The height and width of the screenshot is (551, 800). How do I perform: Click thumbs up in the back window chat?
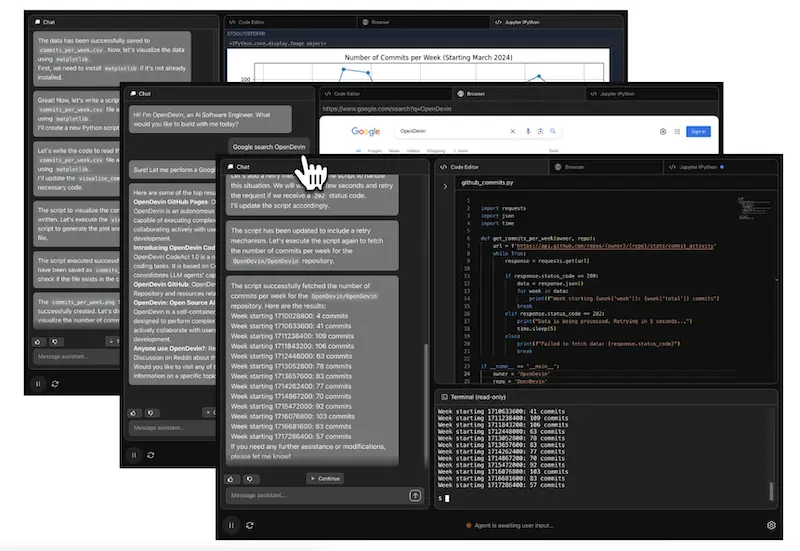coord(38,341)
